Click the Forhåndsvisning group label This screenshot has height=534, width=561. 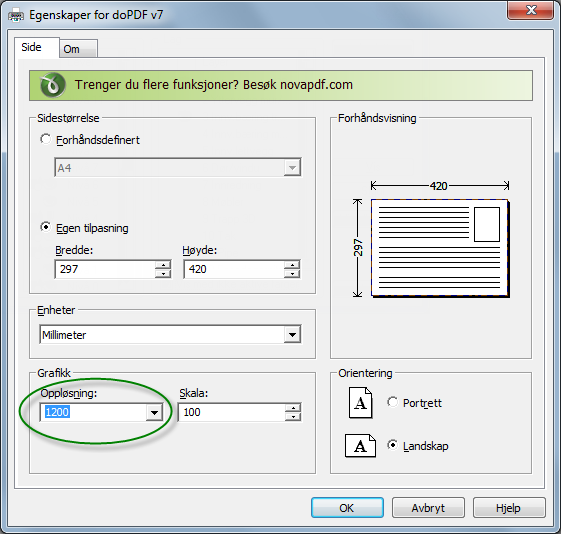point(377,118)
